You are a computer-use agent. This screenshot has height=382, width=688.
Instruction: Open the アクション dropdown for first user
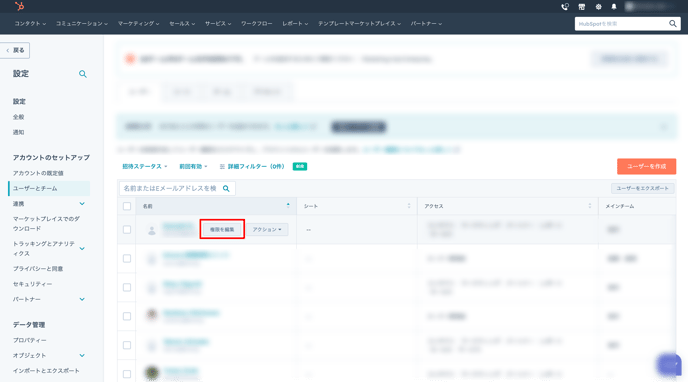pyautogui.click(x=267, y=229)
